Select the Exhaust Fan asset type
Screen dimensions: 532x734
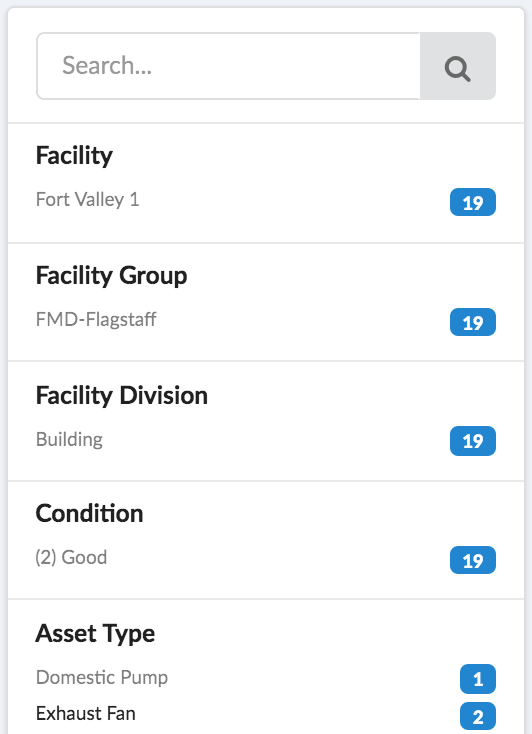click(x=86, y=713)
